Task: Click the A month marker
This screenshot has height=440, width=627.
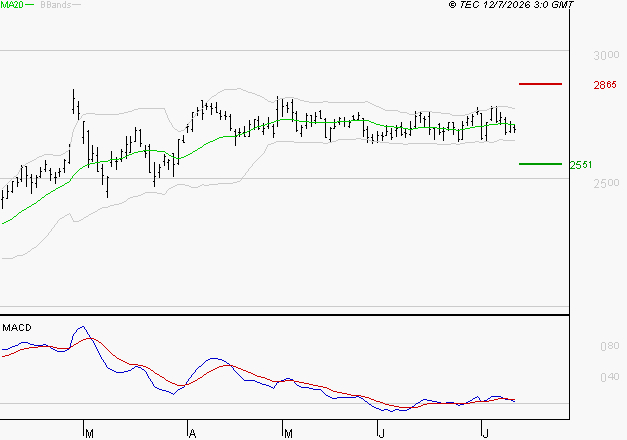Action: point(192,434)
